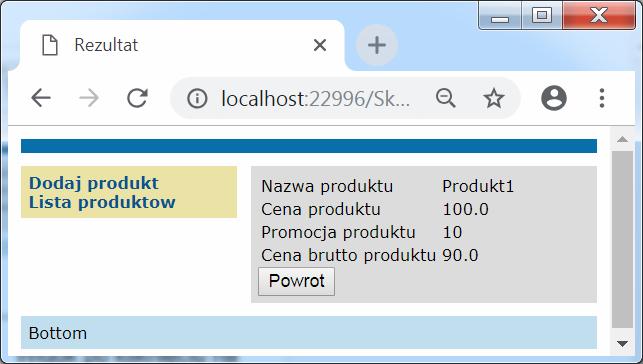The width and height of the screenshot is (643, 364).
Task: Open the Lista produktow link
Action: pos(102,202)
